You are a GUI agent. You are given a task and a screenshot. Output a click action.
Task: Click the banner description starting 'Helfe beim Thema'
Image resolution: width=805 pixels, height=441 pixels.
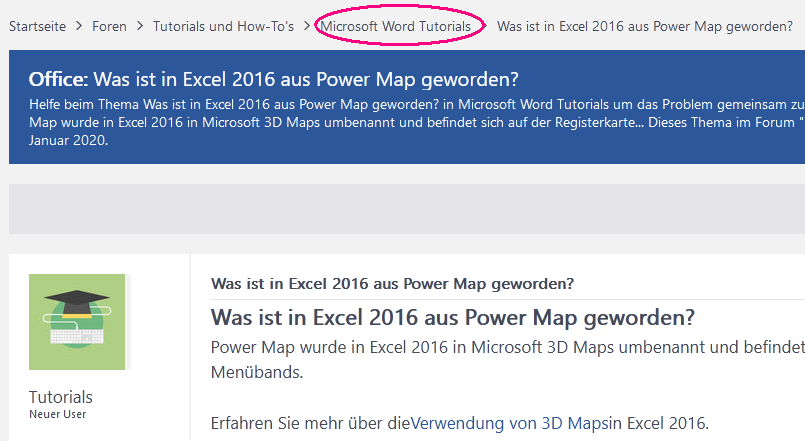[417, 122]
